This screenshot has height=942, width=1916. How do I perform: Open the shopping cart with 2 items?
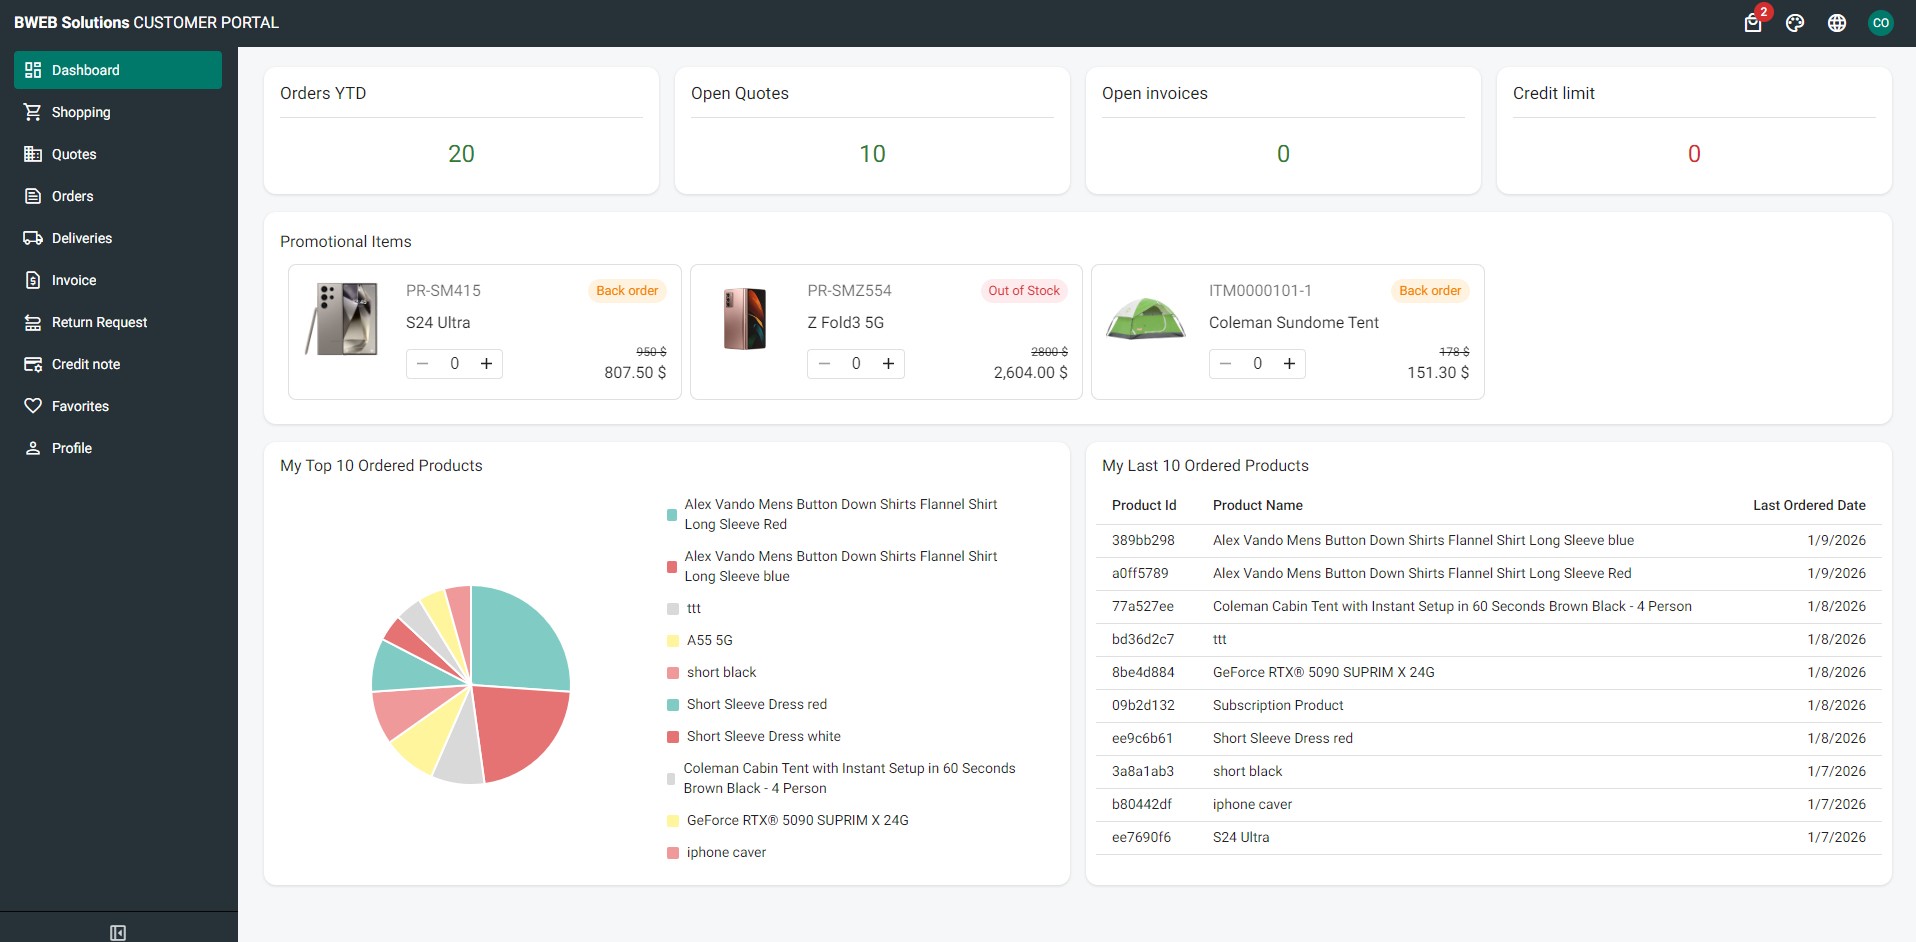[x=1751, y=22]
